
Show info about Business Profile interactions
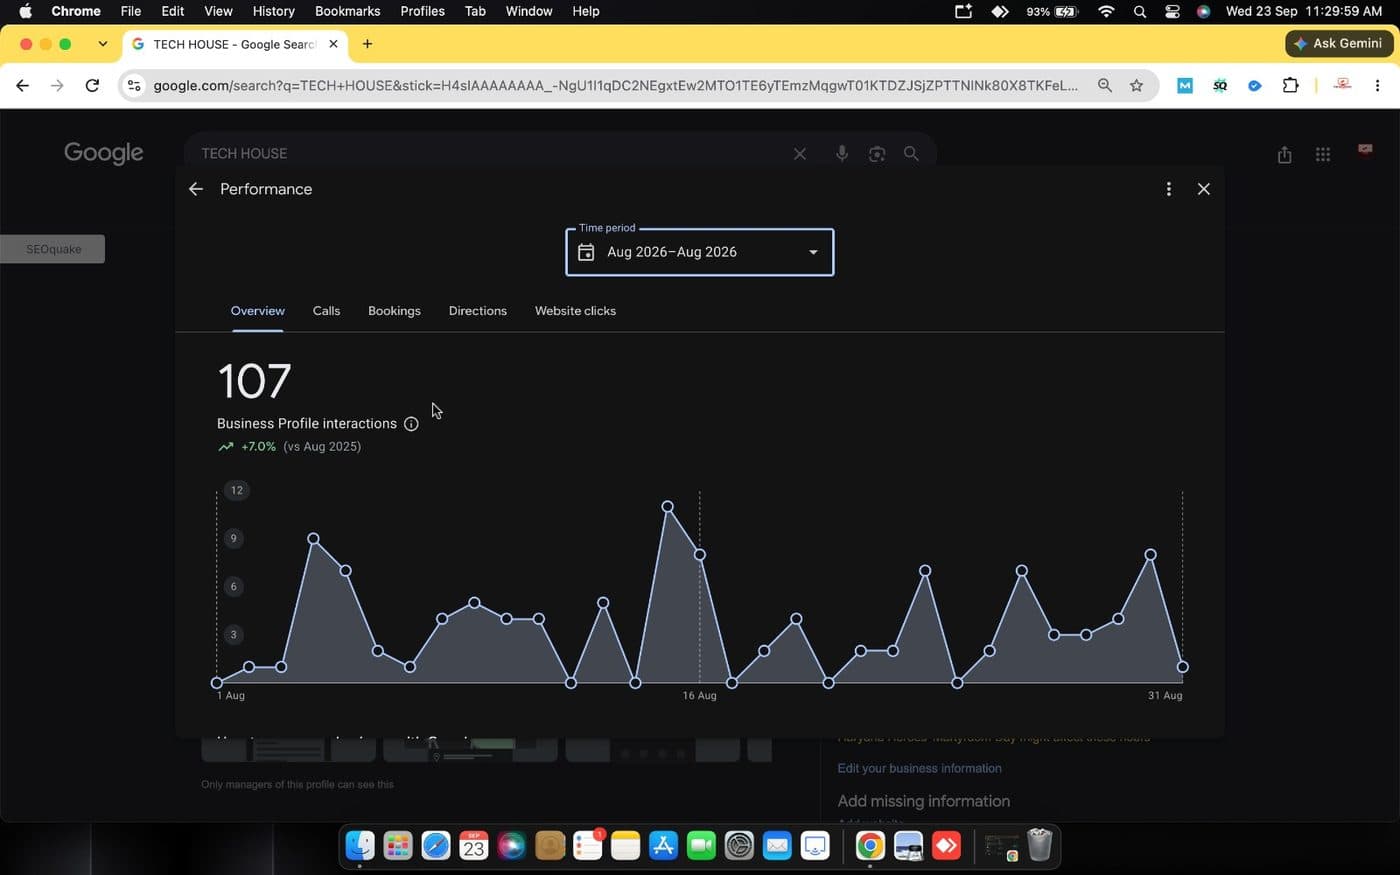click(411, 424)
